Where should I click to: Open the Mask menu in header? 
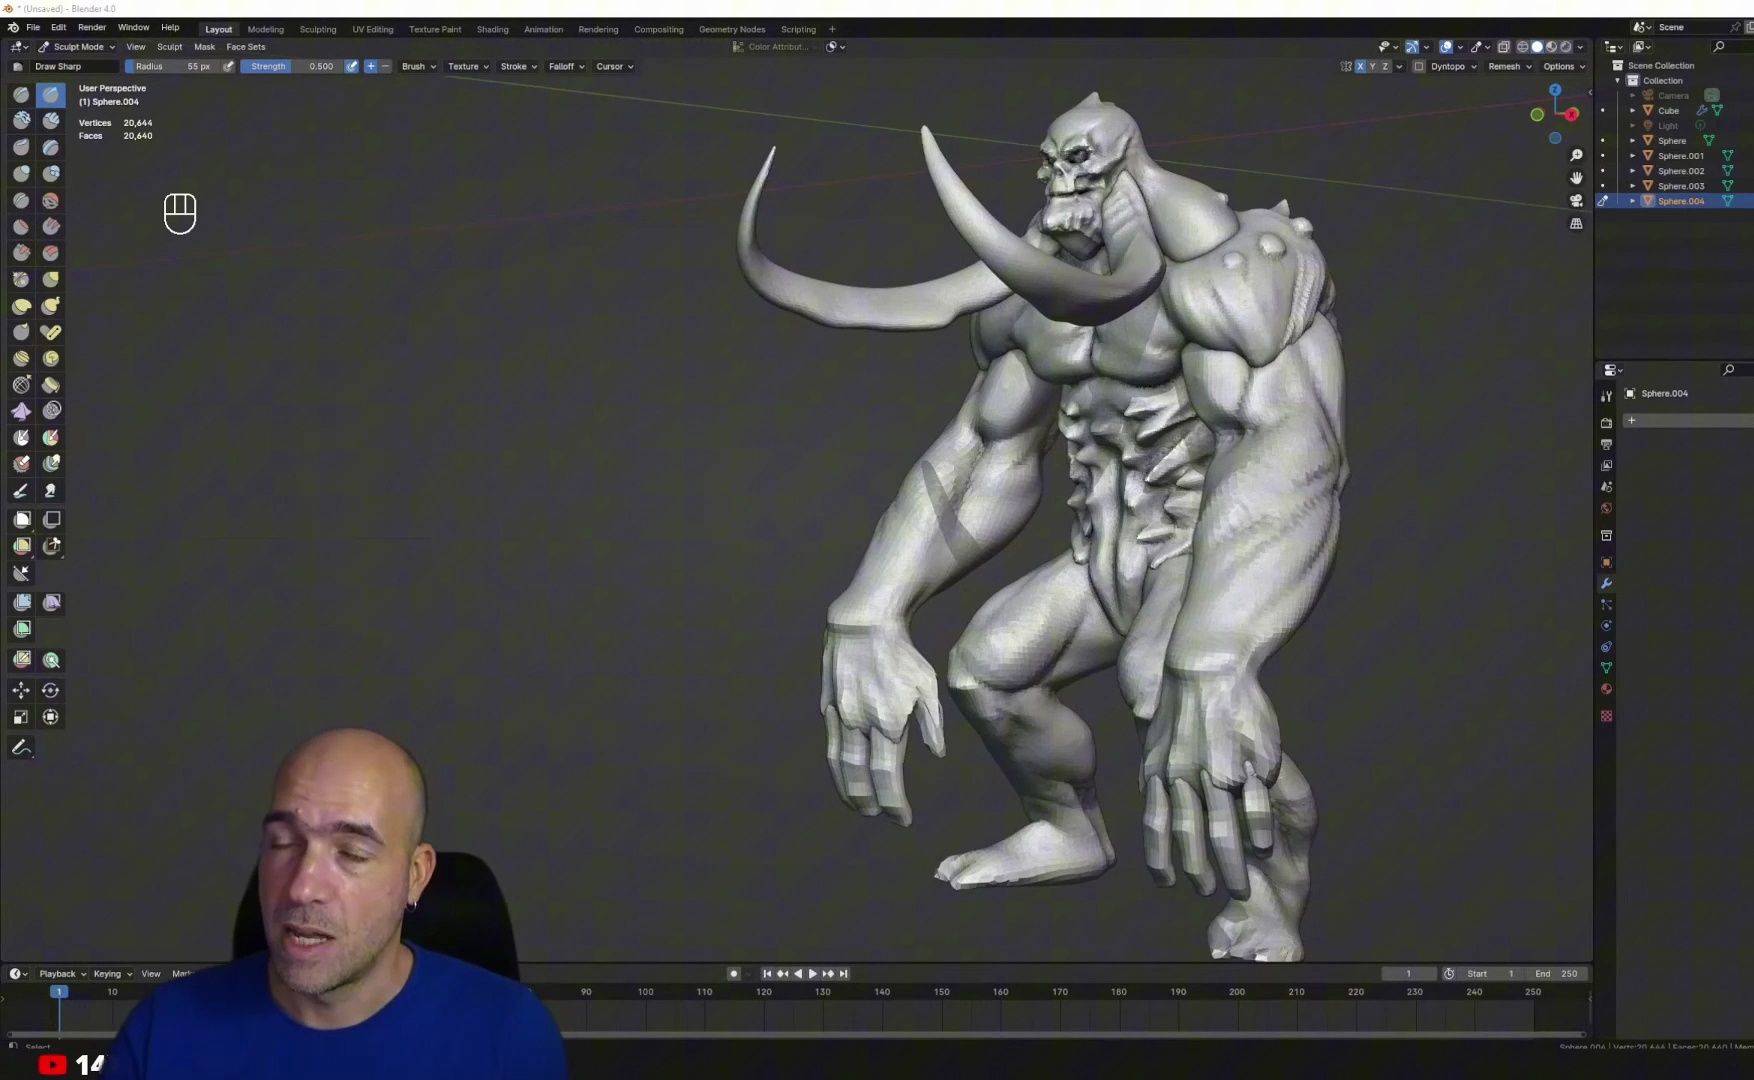(x=204, y=47)
